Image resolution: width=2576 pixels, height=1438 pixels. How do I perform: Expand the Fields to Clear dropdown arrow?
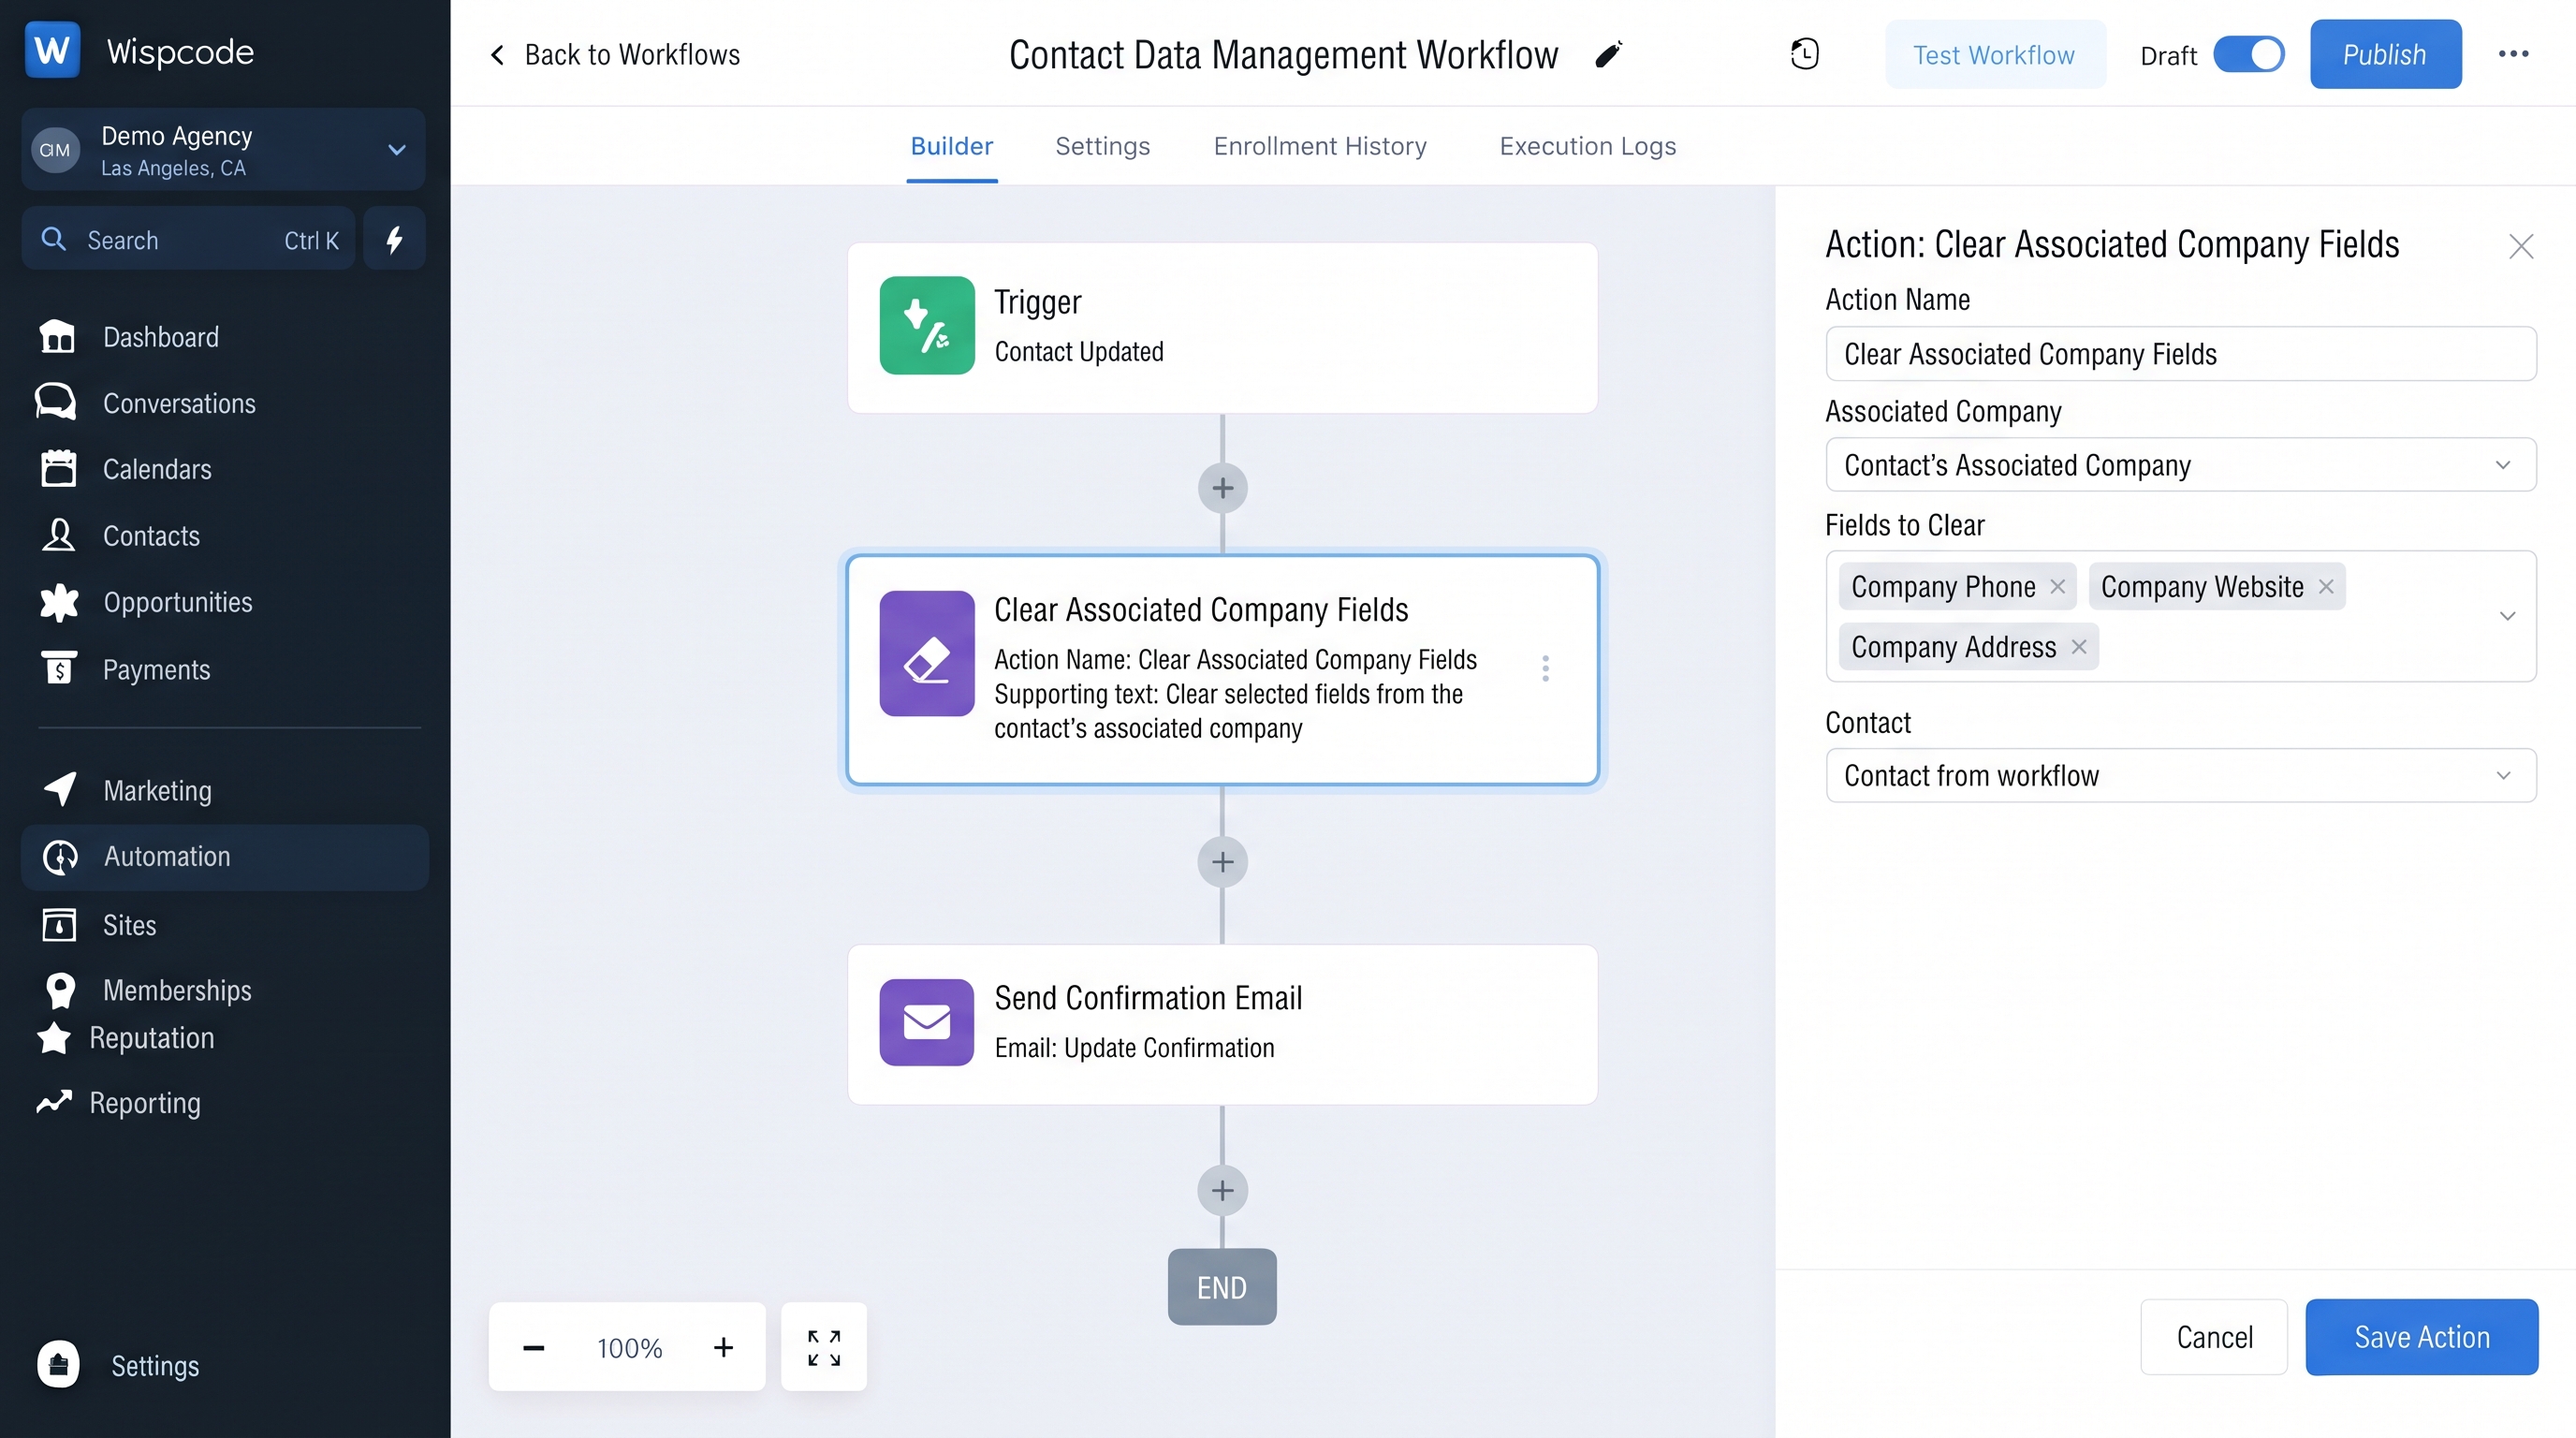coord(2507,616)
